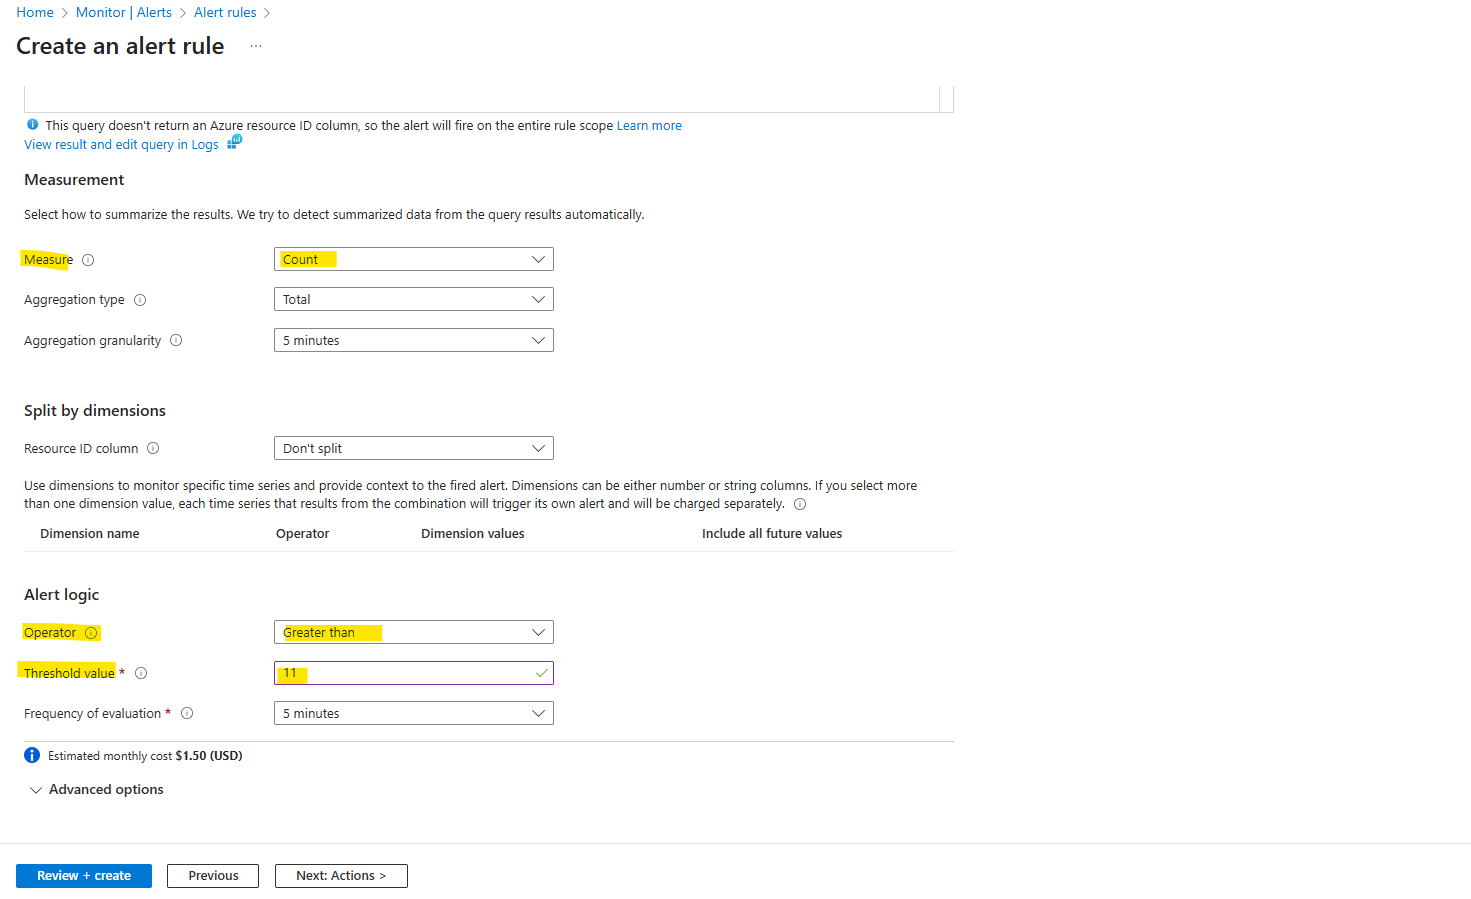The height and width of the screenshot is (899, 1471).
Task: Click the Next: Actions button
Action: (341, 876)
